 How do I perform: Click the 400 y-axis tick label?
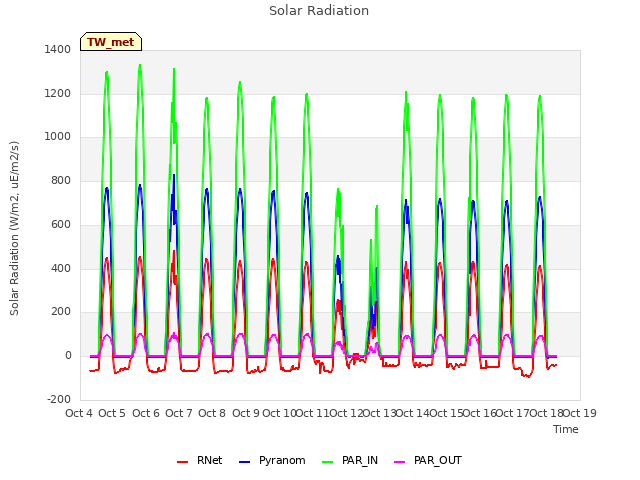pyautogui.click(x=61, y=268)
